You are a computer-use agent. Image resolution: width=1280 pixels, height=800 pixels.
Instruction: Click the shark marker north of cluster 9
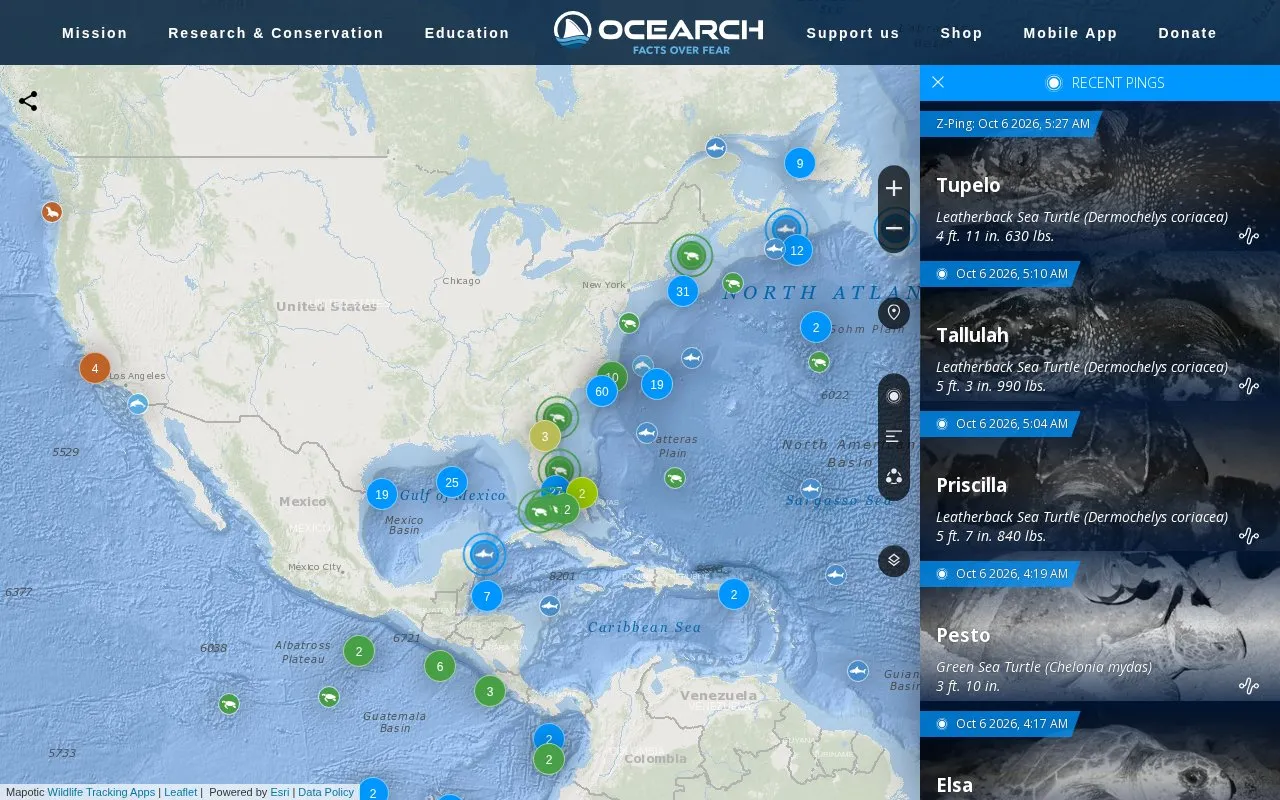point(716,148)
